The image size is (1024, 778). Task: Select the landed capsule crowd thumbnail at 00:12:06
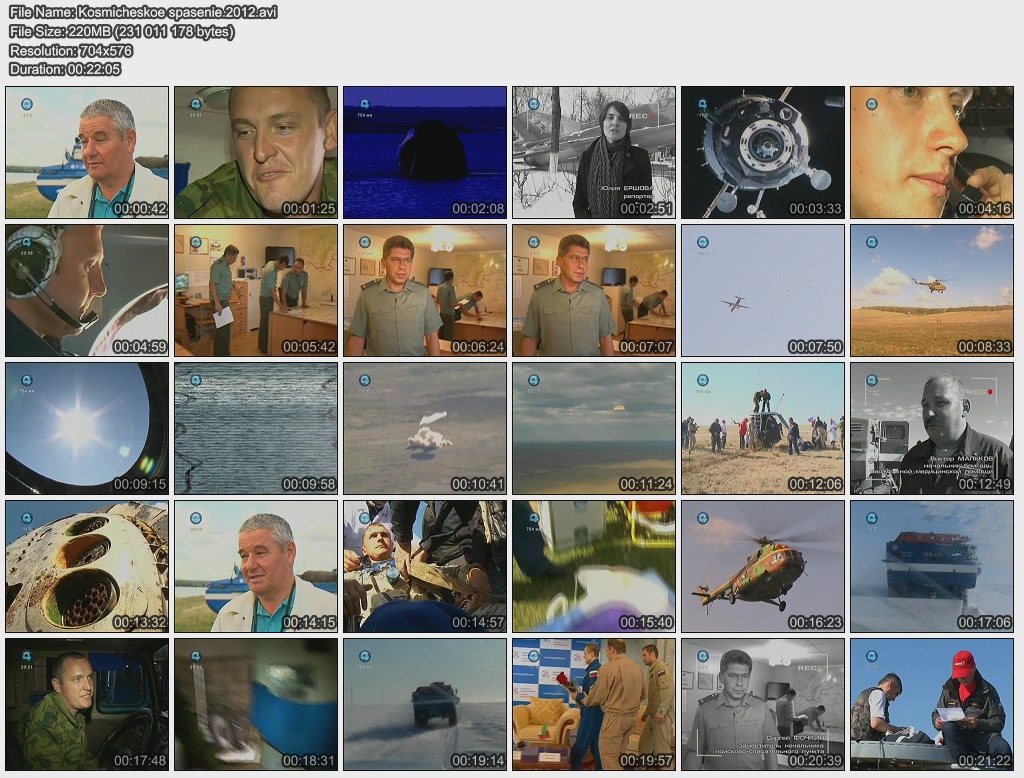click(763, 428)
